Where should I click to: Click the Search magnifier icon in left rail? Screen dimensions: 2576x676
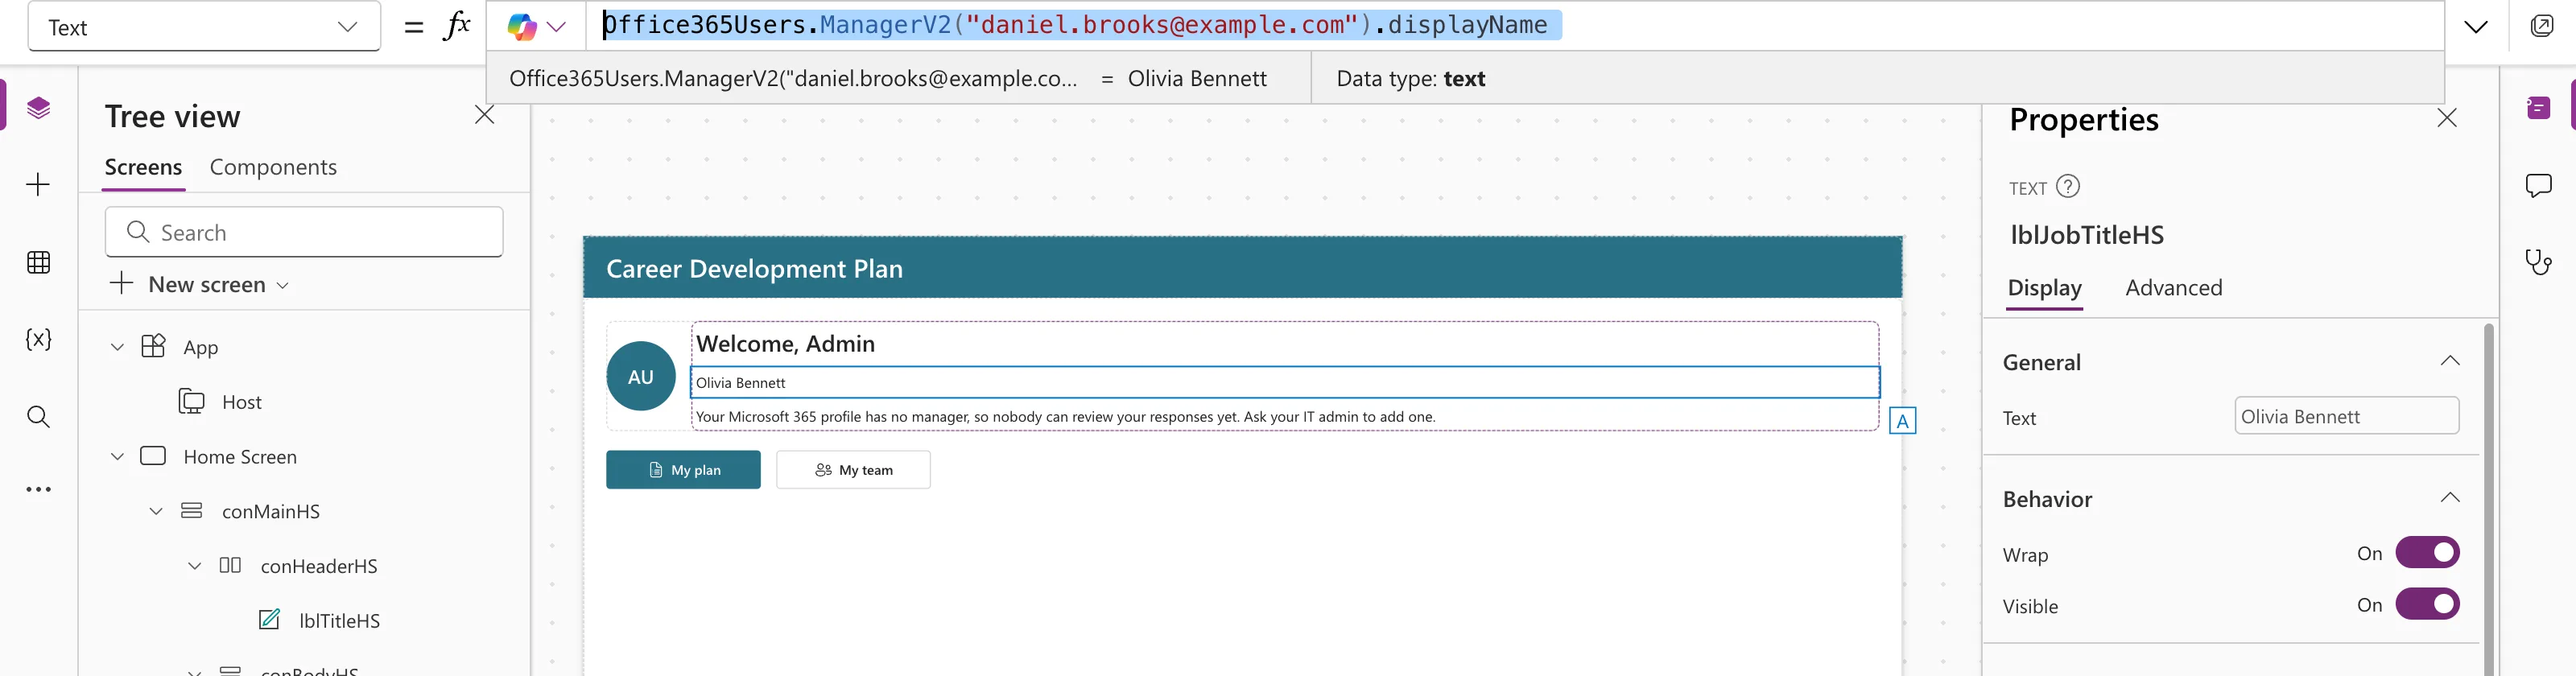[x=38, y=417]
